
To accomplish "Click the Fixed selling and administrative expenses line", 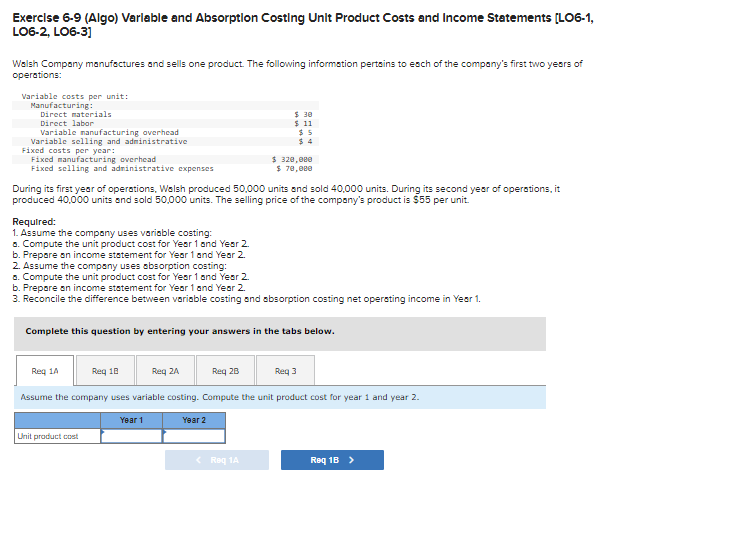I will 165,168.
